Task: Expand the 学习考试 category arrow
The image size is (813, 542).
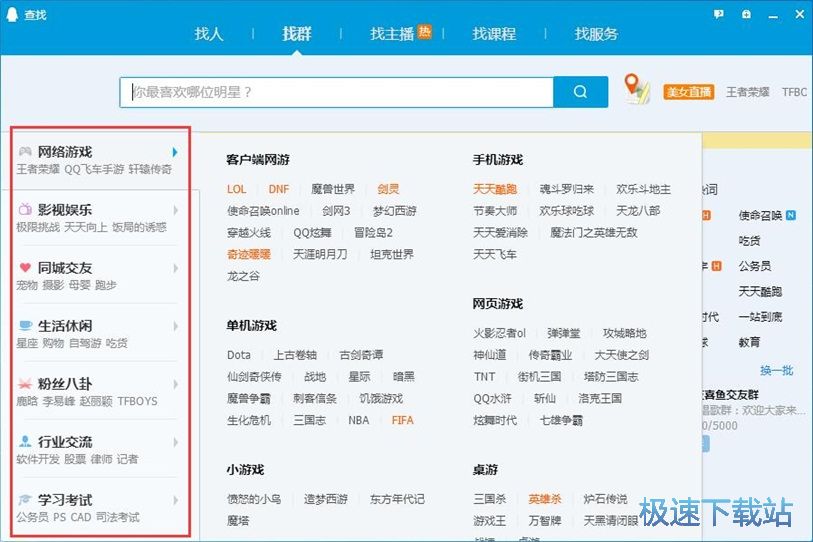Action: 175,501
